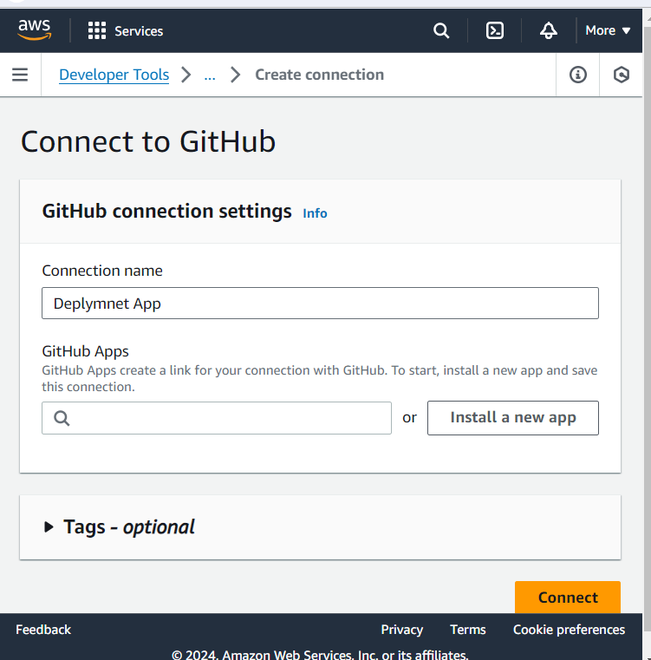Expand the More dropdown menu

(608, 31)
